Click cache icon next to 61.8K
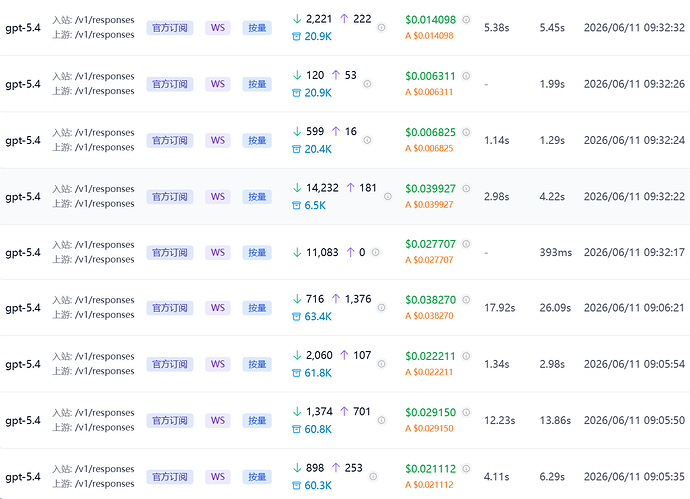This screenshot has height=499, width=690. pyautogui.click(x=297, y=373)
